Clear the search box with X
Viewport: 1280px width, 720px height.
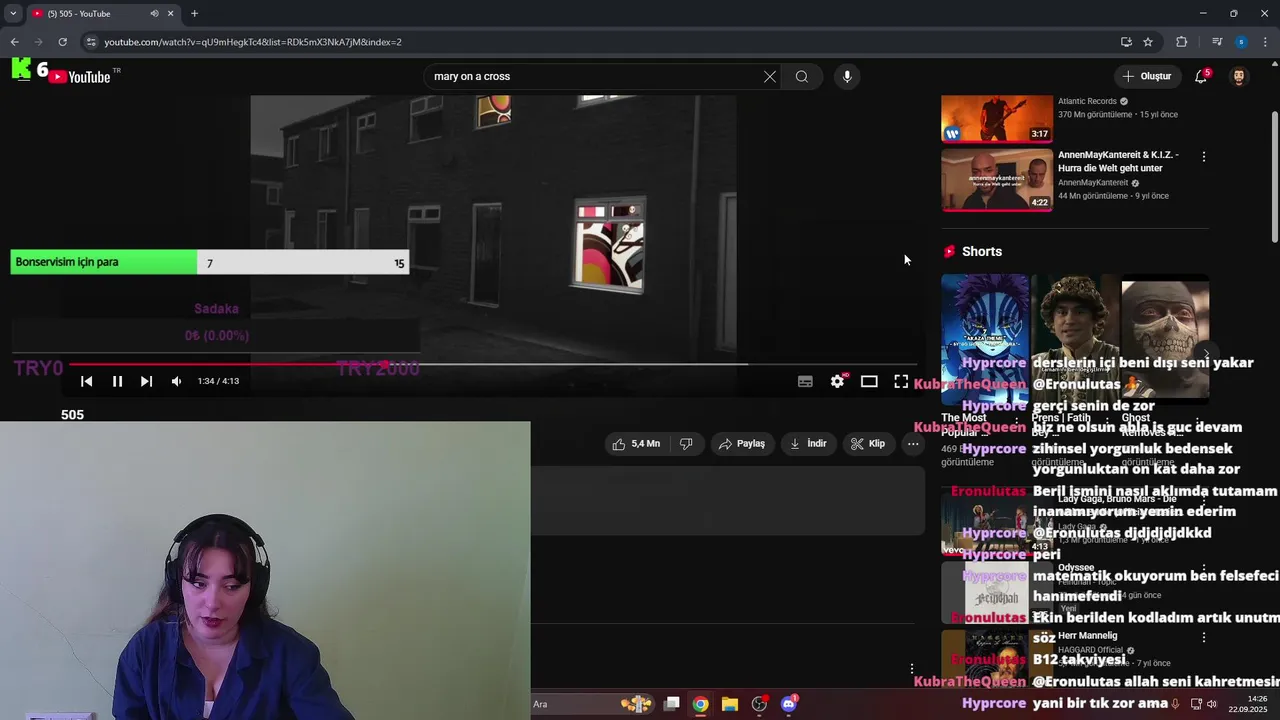coord(770,76)
